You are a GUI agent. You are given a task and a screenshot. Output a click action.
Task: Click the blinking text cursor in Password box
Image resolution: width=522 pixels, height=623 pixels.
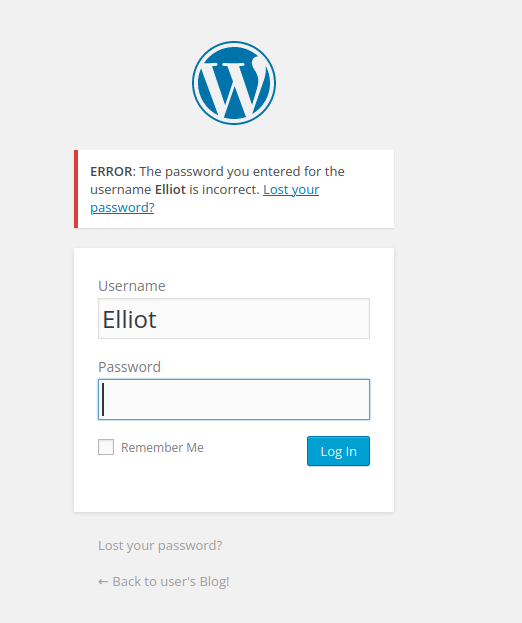103,399
